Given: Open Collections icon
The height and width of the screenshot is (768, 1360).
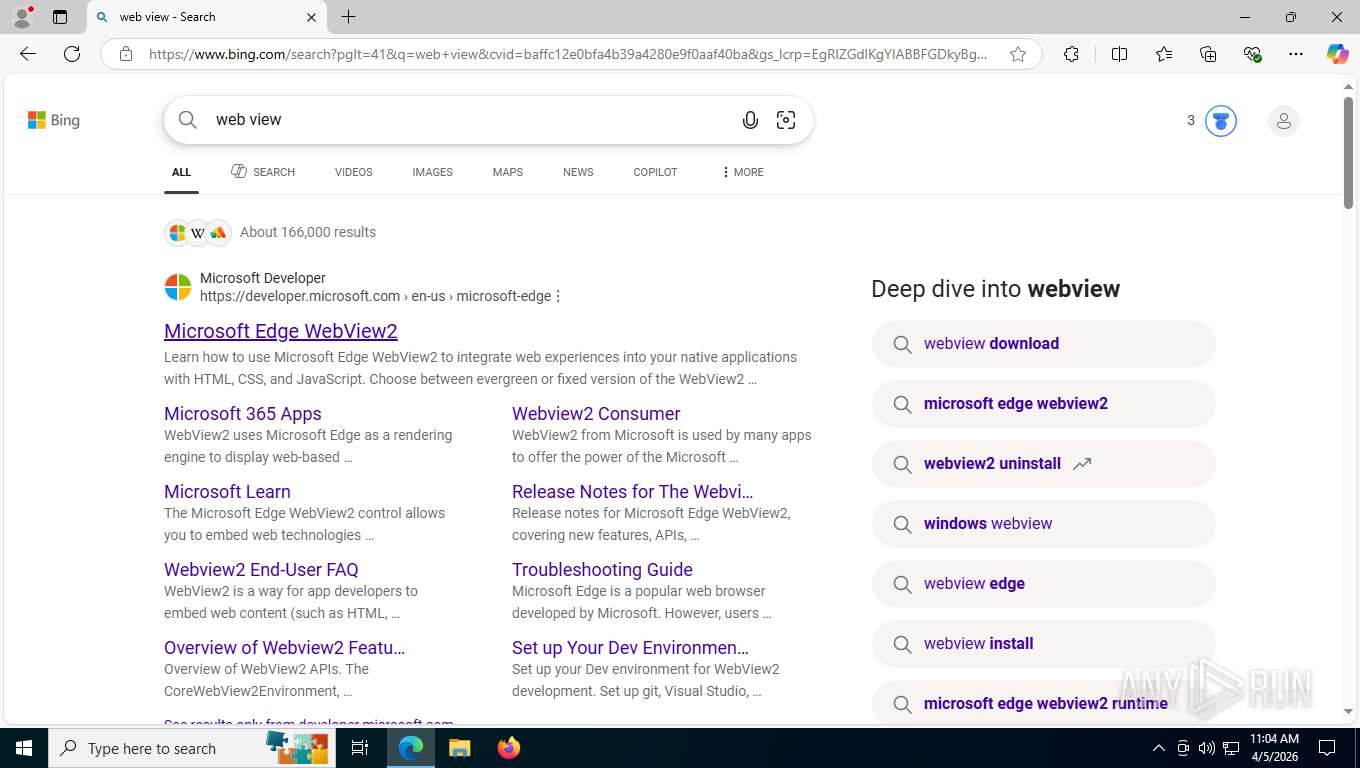Looking at the screenshot, I should pos(1208,54).
